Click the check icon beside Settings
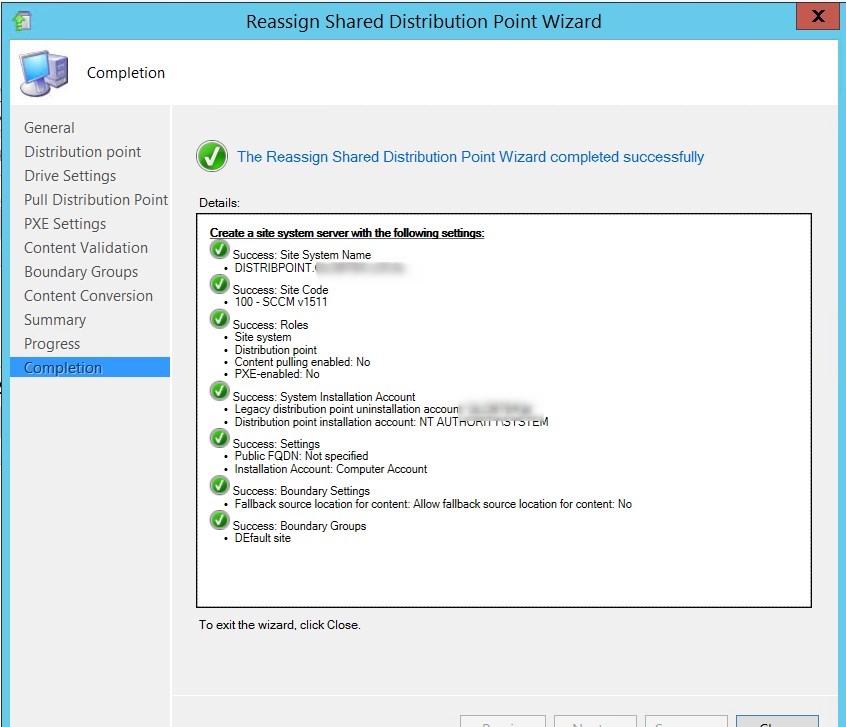The height and width of the screenshot is (727, 846). [x=219, y=439]
